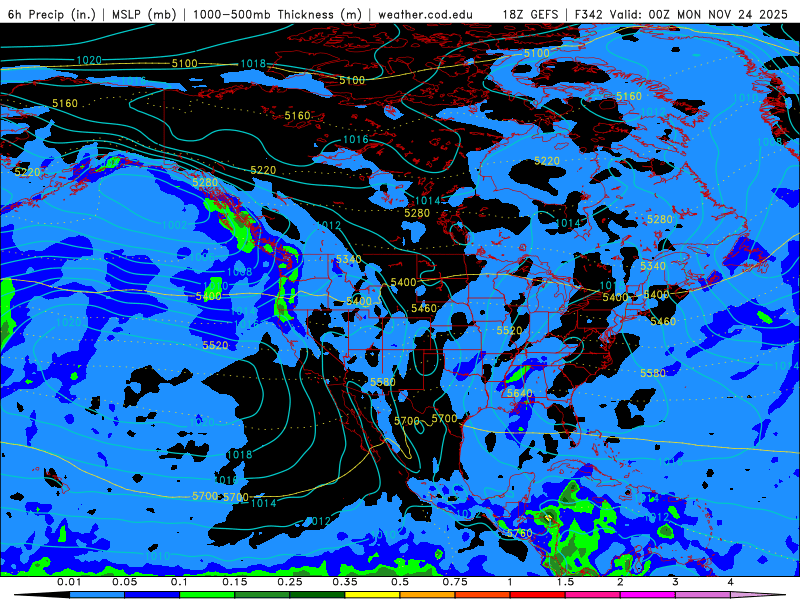Click the '5160' label in the upper-right area

(x=629, y=96)
